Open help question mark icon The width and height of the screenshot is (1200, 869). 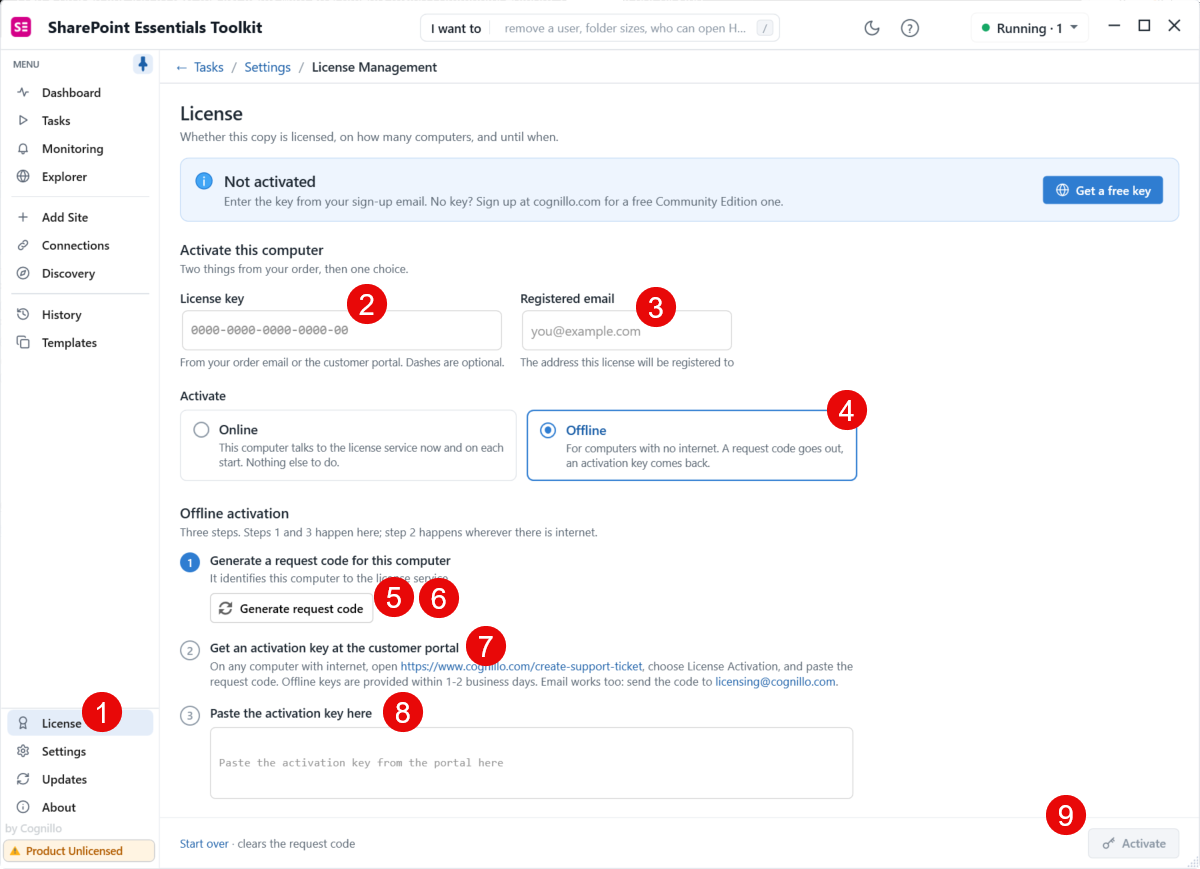click(x=910, y=28)
